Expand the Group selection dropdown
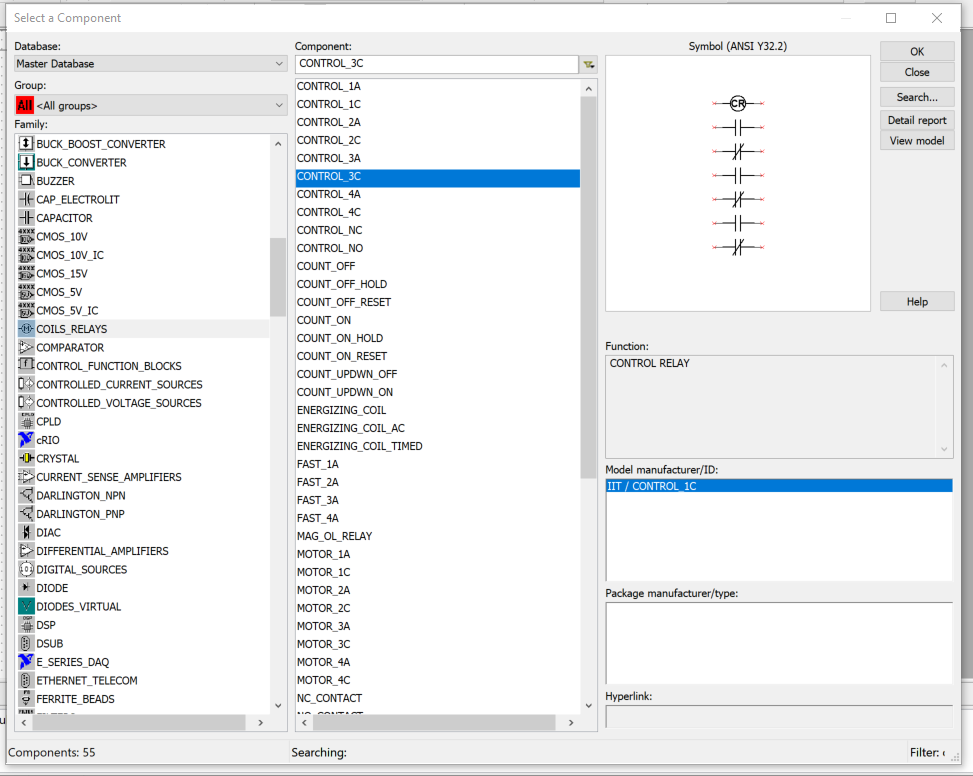 [280, 105]
